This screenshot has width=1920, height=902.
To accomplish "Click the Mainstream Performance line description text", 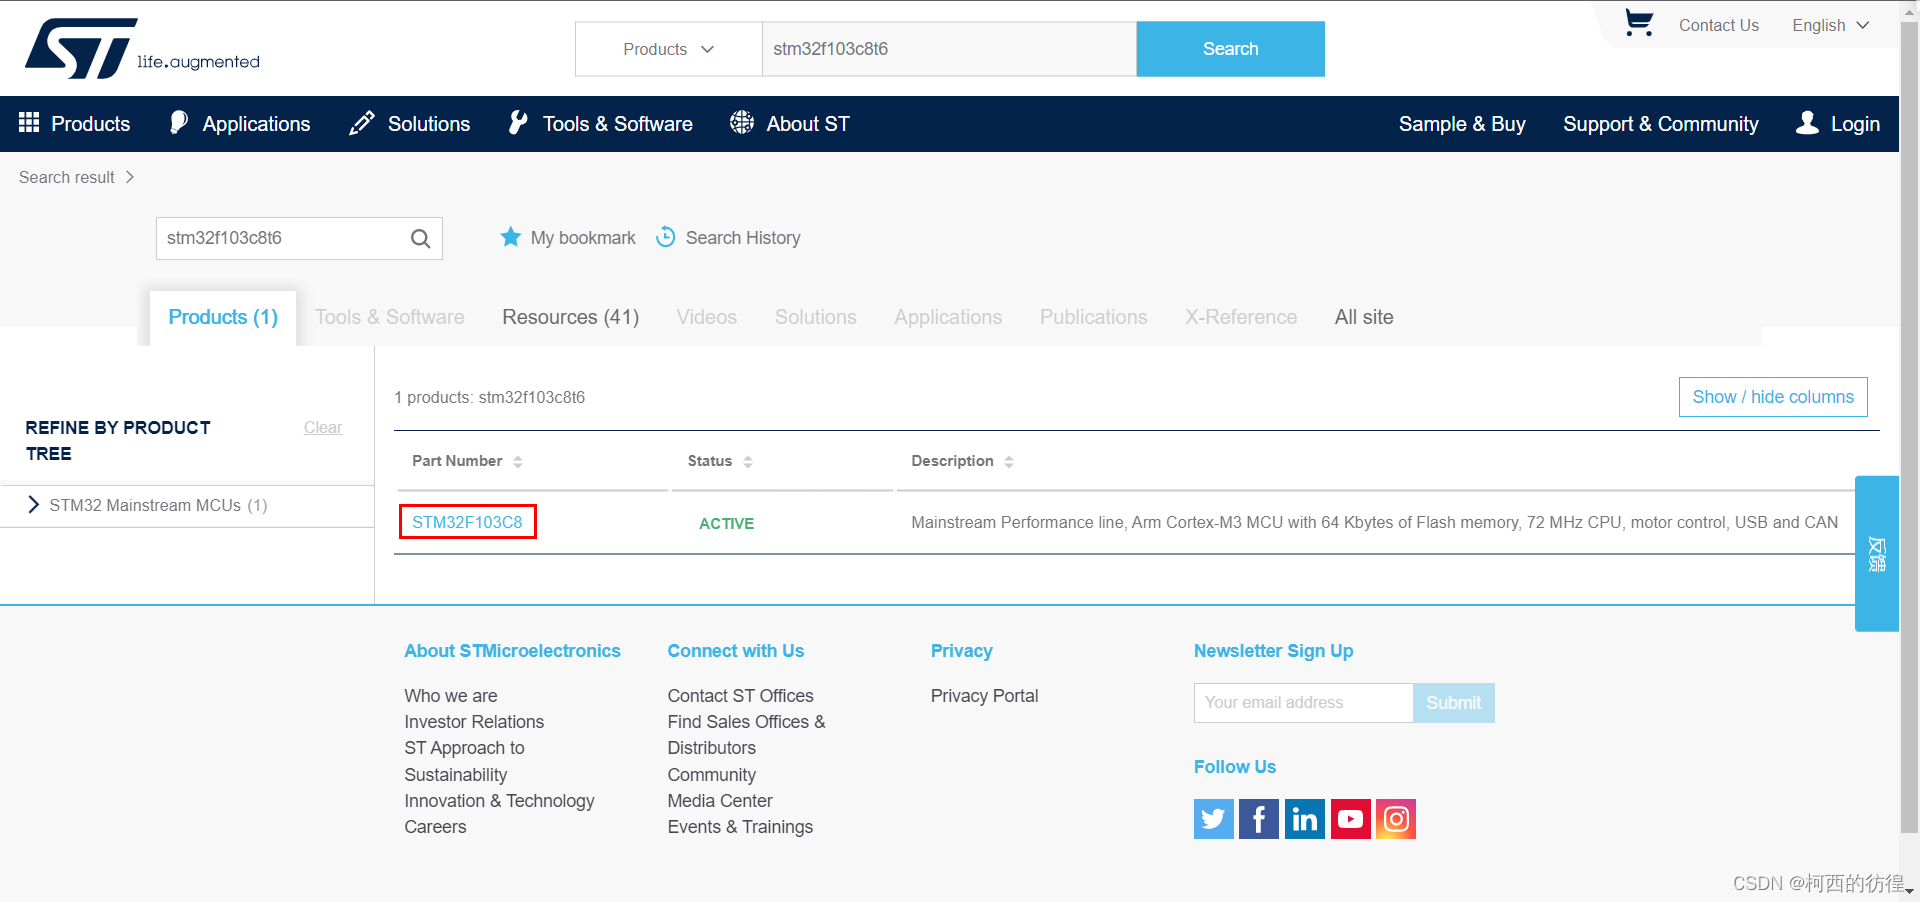I will pos(1374,522).
